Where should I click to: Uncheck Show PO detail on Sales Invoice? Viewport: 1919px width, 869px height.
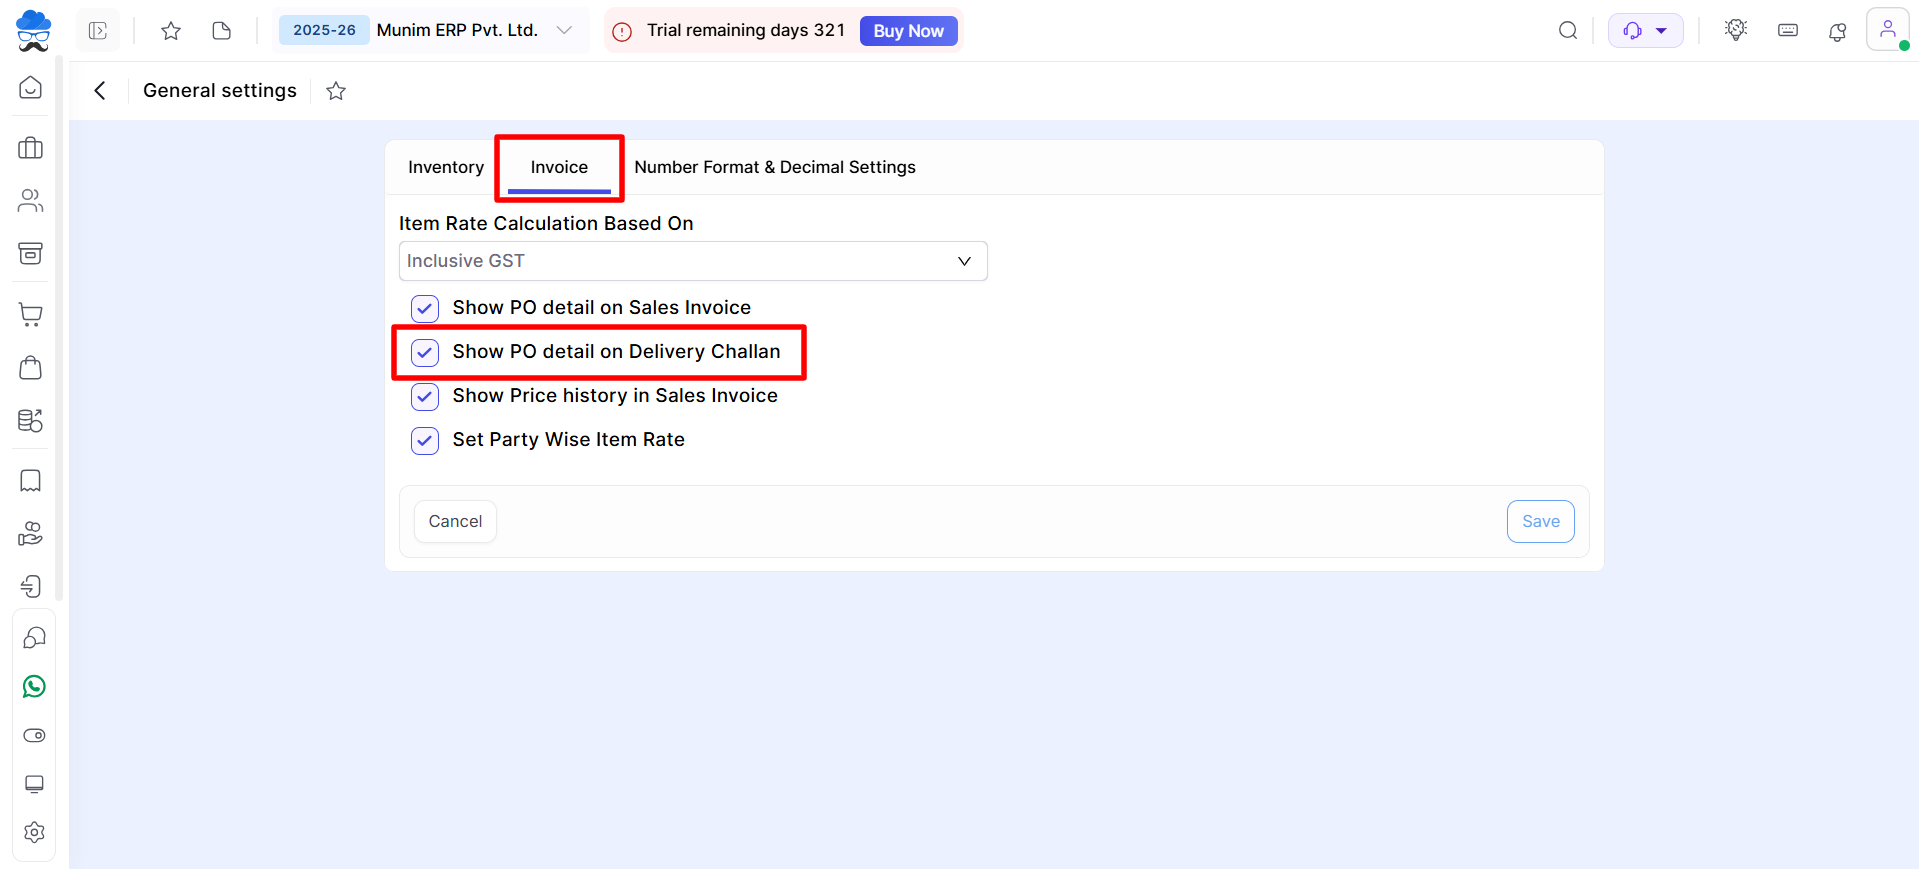425,308
